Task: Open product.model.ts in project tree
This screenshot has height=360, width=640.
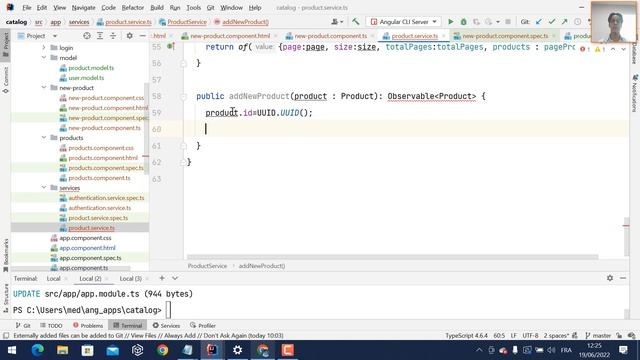Action: (91, 68)
